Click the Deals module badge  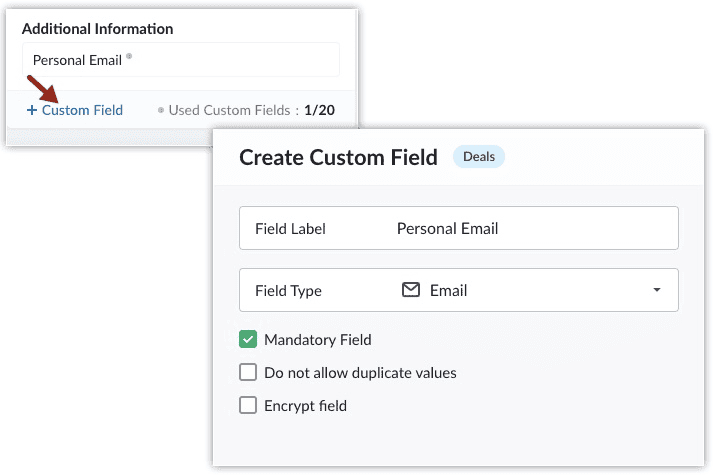(479, 157)
